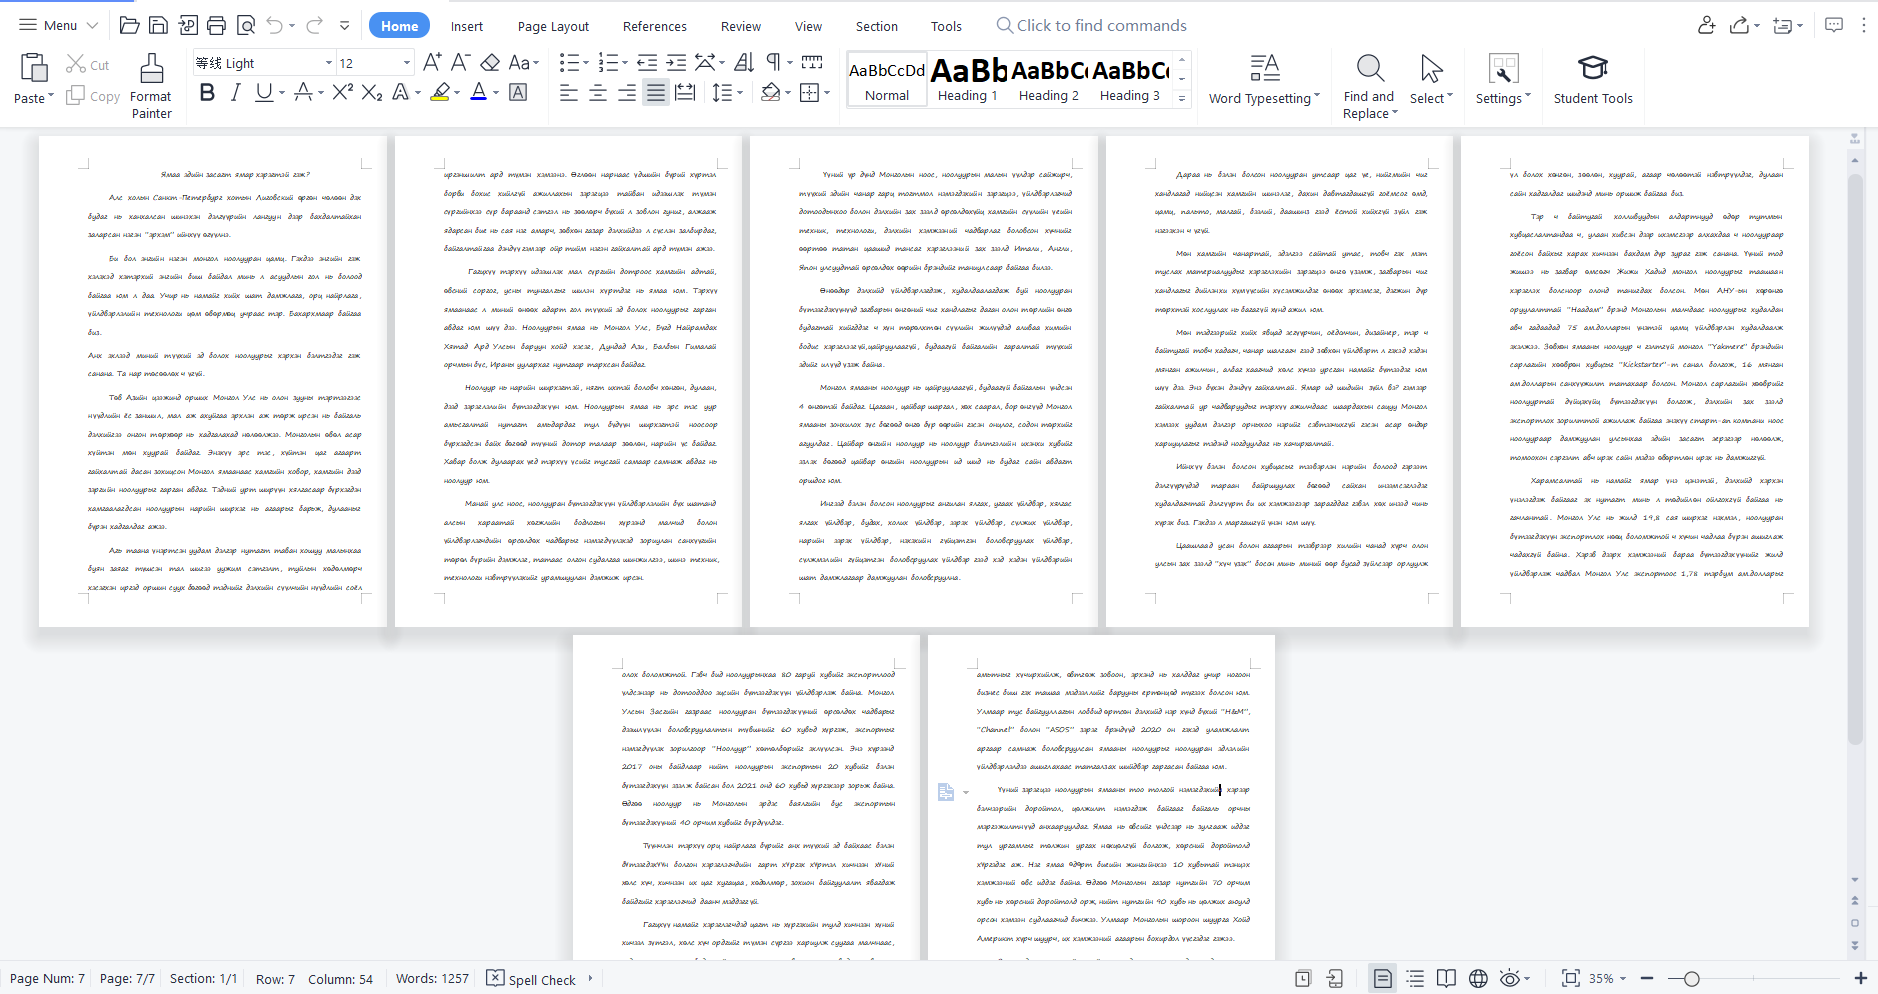Click the Print icon in quick access toolbar
The image size is (1878, 994).
[216, 26]
